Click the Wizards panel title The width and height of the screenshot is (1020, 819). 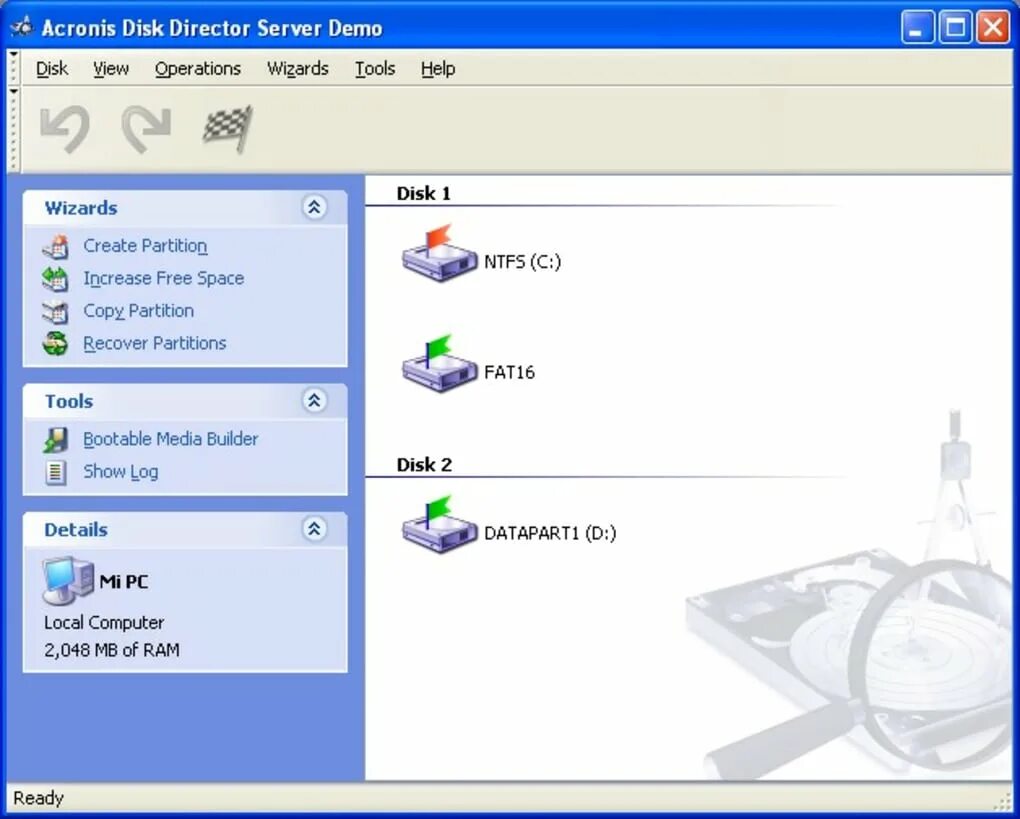tap(81, 208)
